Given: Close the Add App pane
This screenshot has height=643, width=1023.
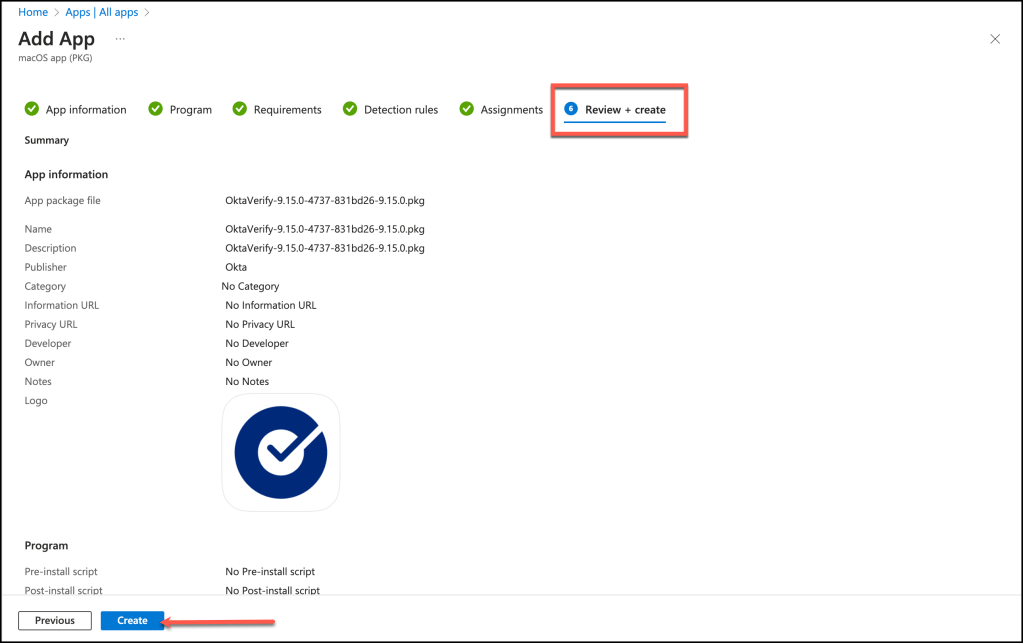Looking at the screenshot, I should click(994, 39).
